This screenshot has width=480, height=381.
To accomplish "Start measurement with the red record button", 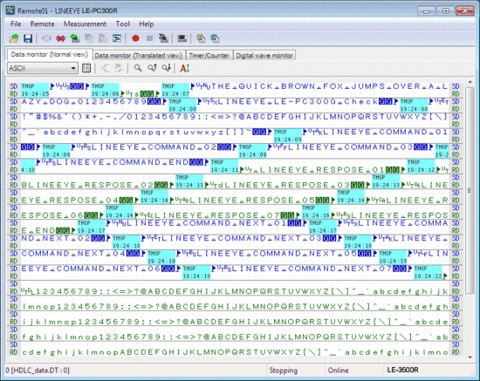I will 135,38.
